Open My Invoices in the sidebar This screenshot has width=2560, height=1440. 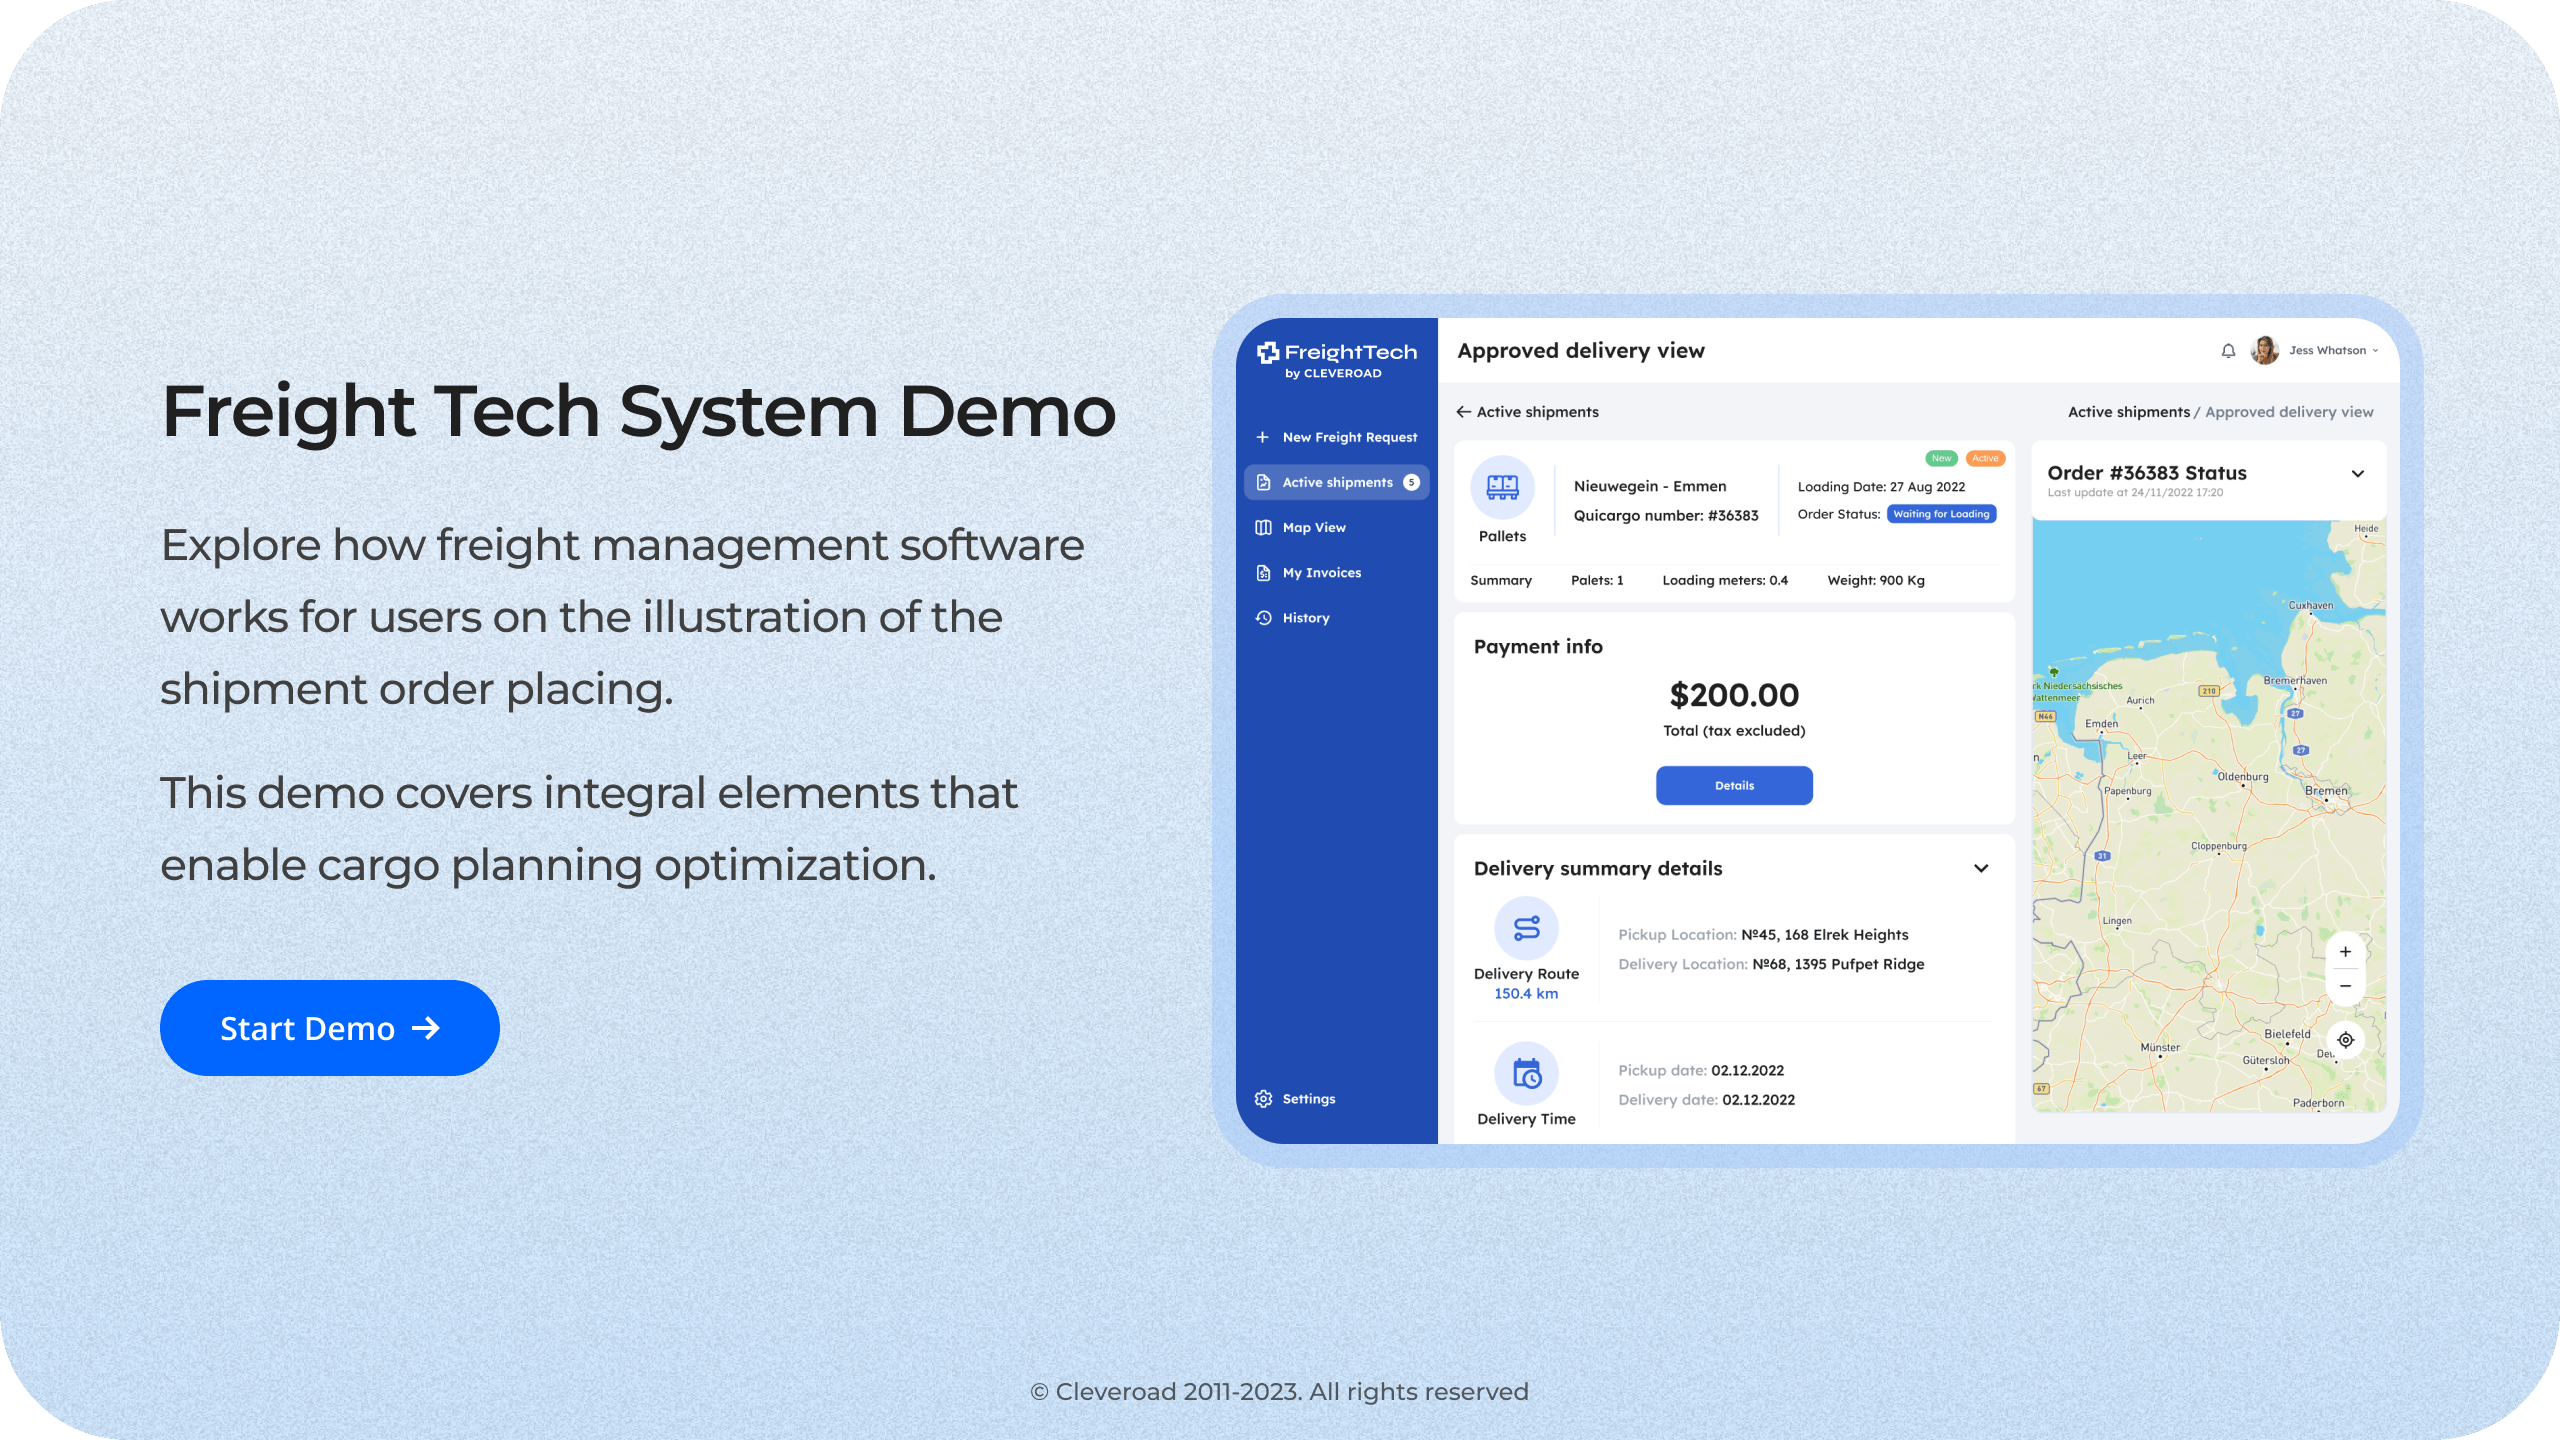[x=1320, y=573]
